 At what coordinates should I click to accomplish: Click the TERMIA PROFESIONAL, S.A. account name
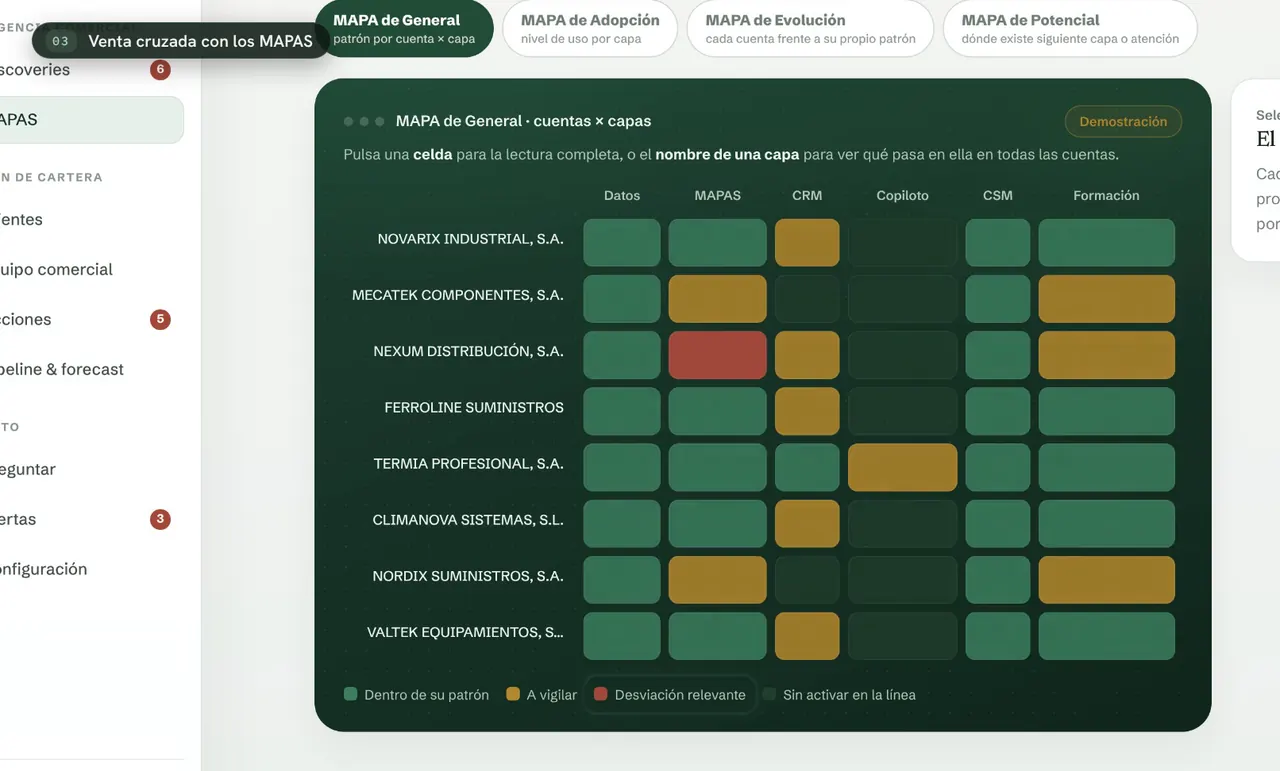(x=468, y=464)
